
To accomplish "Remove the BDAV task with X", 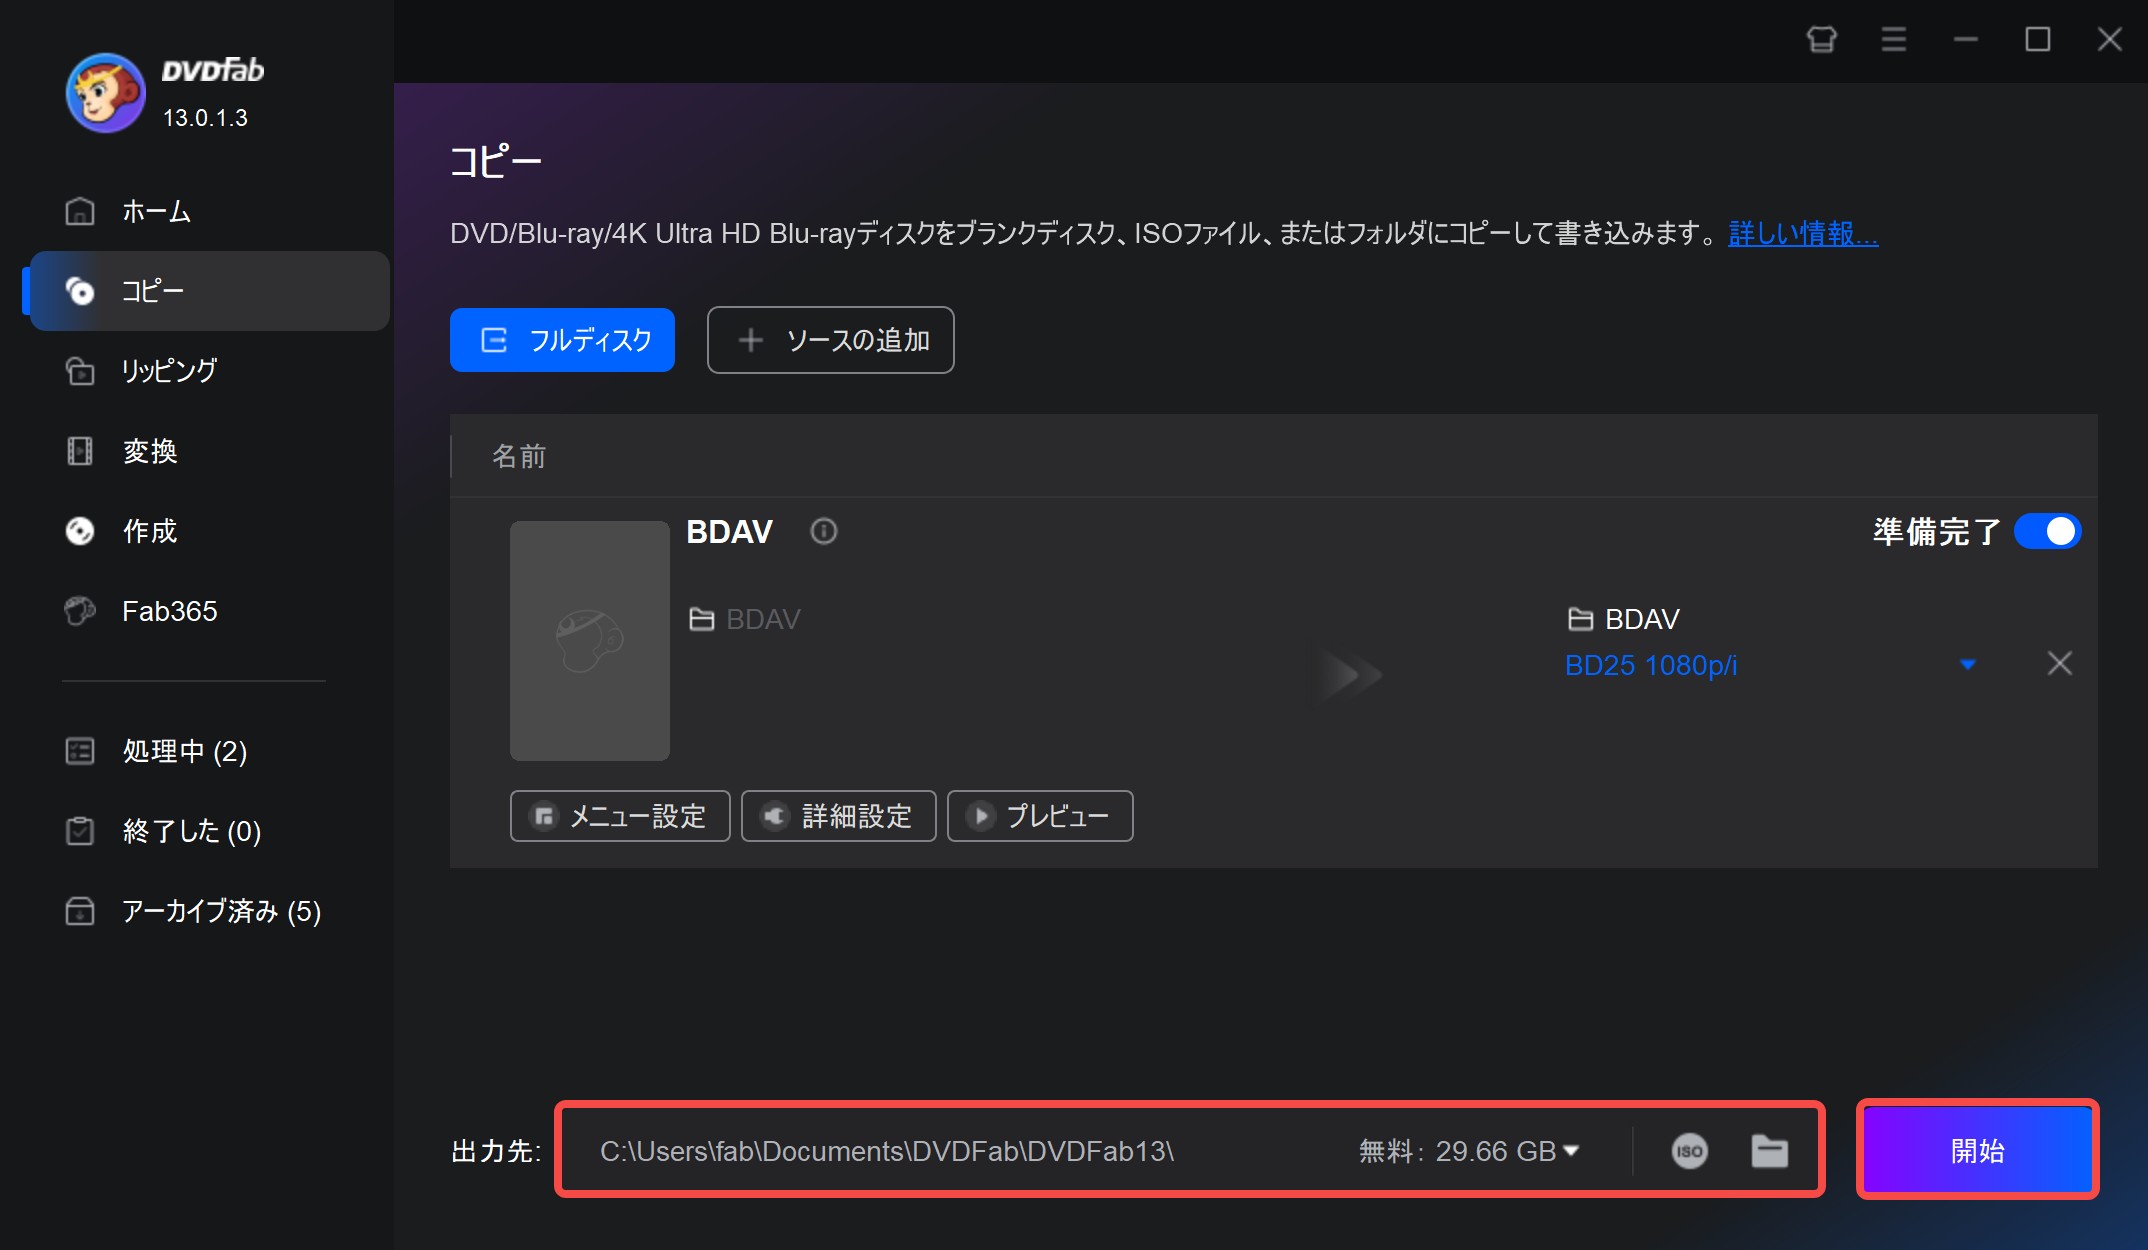I will (x=2060, y=663).
